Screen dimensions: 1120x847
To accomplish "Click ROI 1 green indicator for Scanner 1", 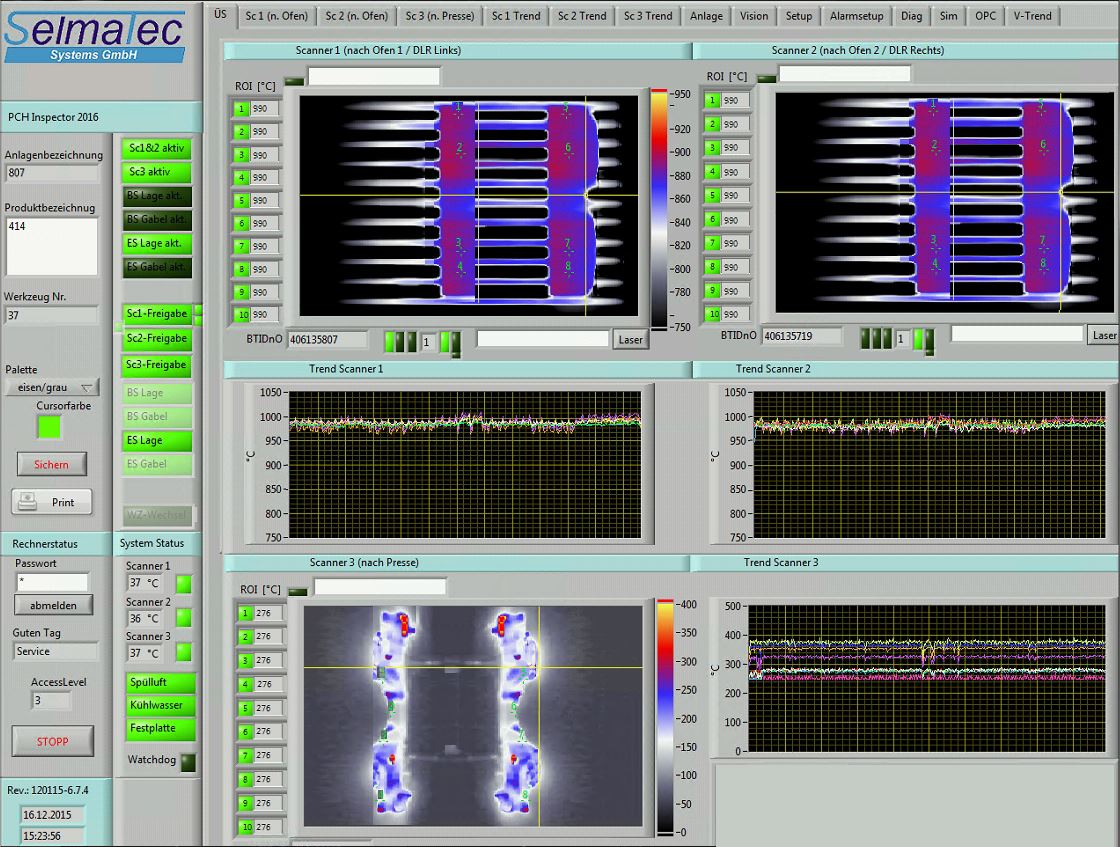I will [241, 109].
